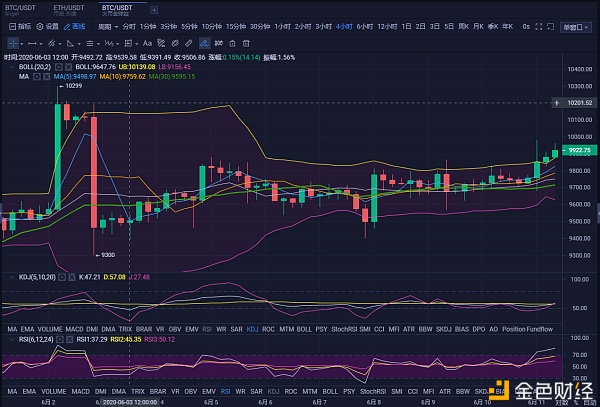Select the Aa text annotation tool
Image resolution: width=600 pixels, height=407 pixels.
point(147,43)
